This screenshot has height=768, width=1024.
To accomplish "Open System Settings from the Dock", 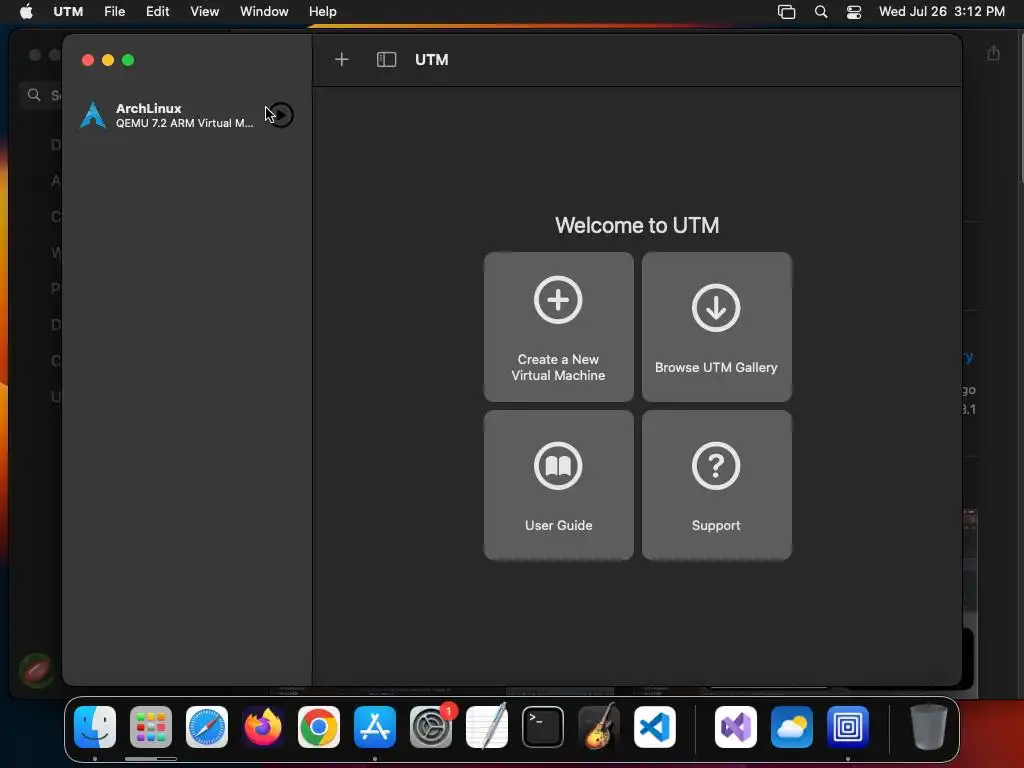I will [431, 727].
